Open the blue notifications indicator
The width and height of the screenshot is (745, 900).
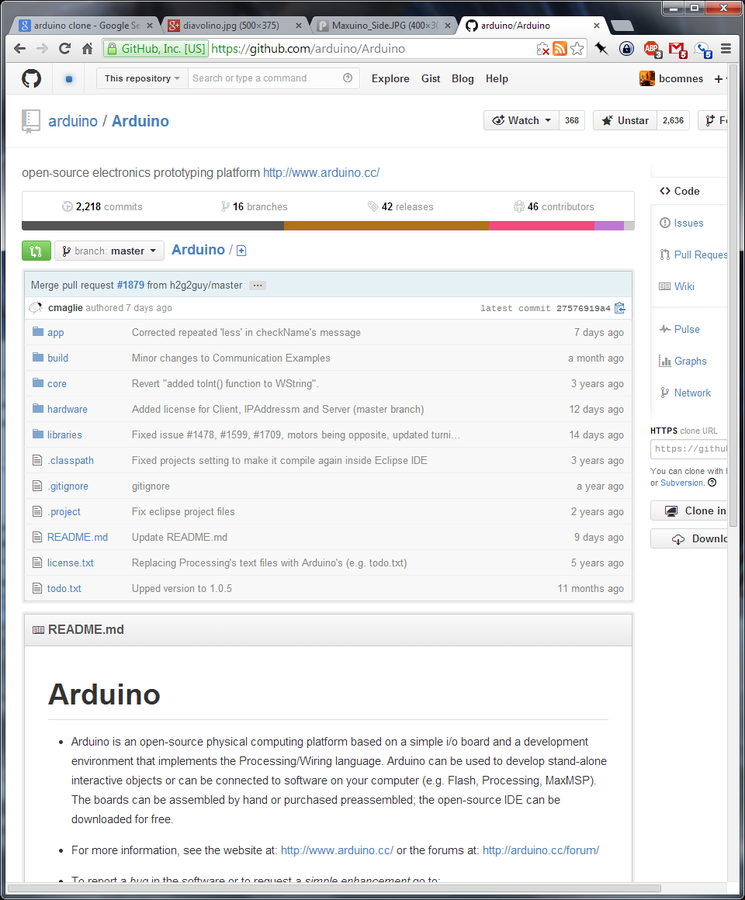68,79
